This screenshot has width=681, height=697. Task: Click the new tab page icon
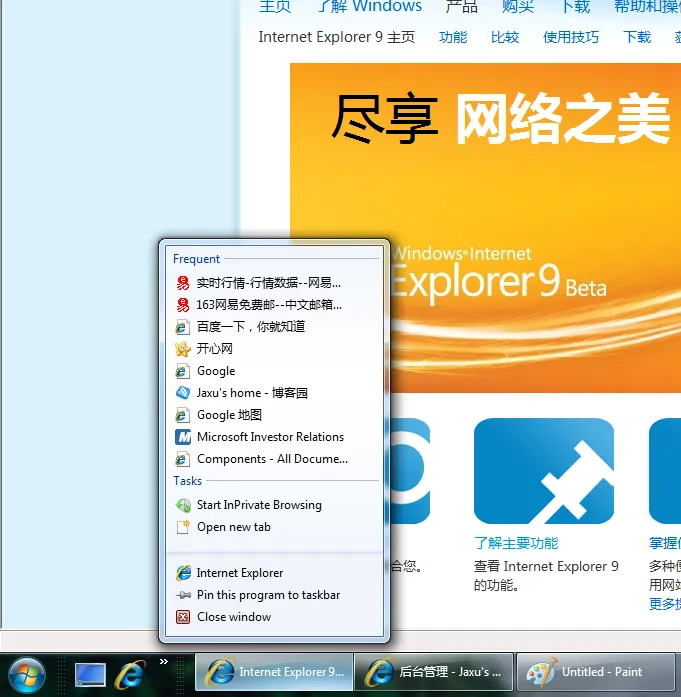[183, 527]
